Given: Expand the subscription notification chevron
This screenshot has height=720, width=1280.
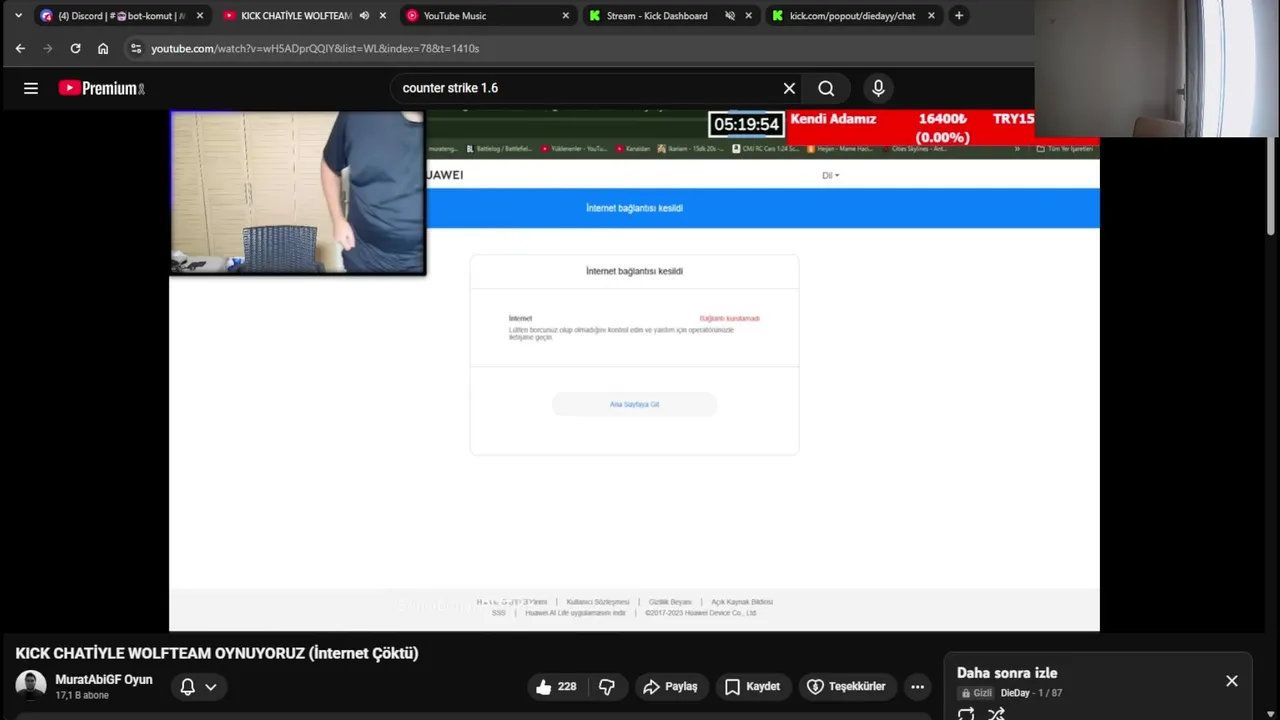Looking at the screenshot, I should (x=211, y=687).
